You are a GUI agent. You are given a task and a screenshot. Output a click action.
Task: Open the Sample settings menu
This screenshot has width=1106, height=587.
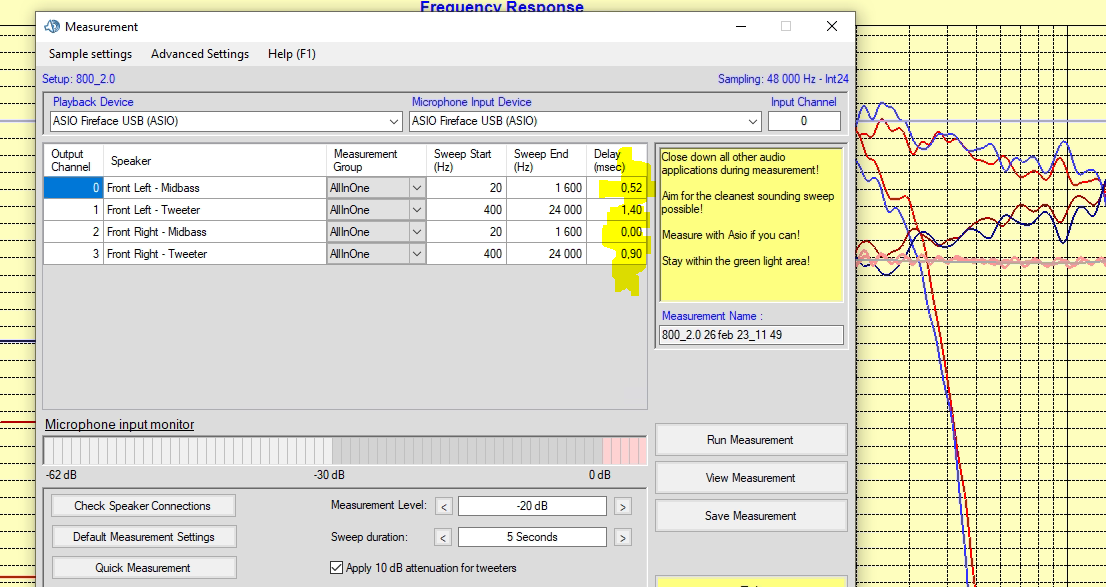click(x=90, y=54)
